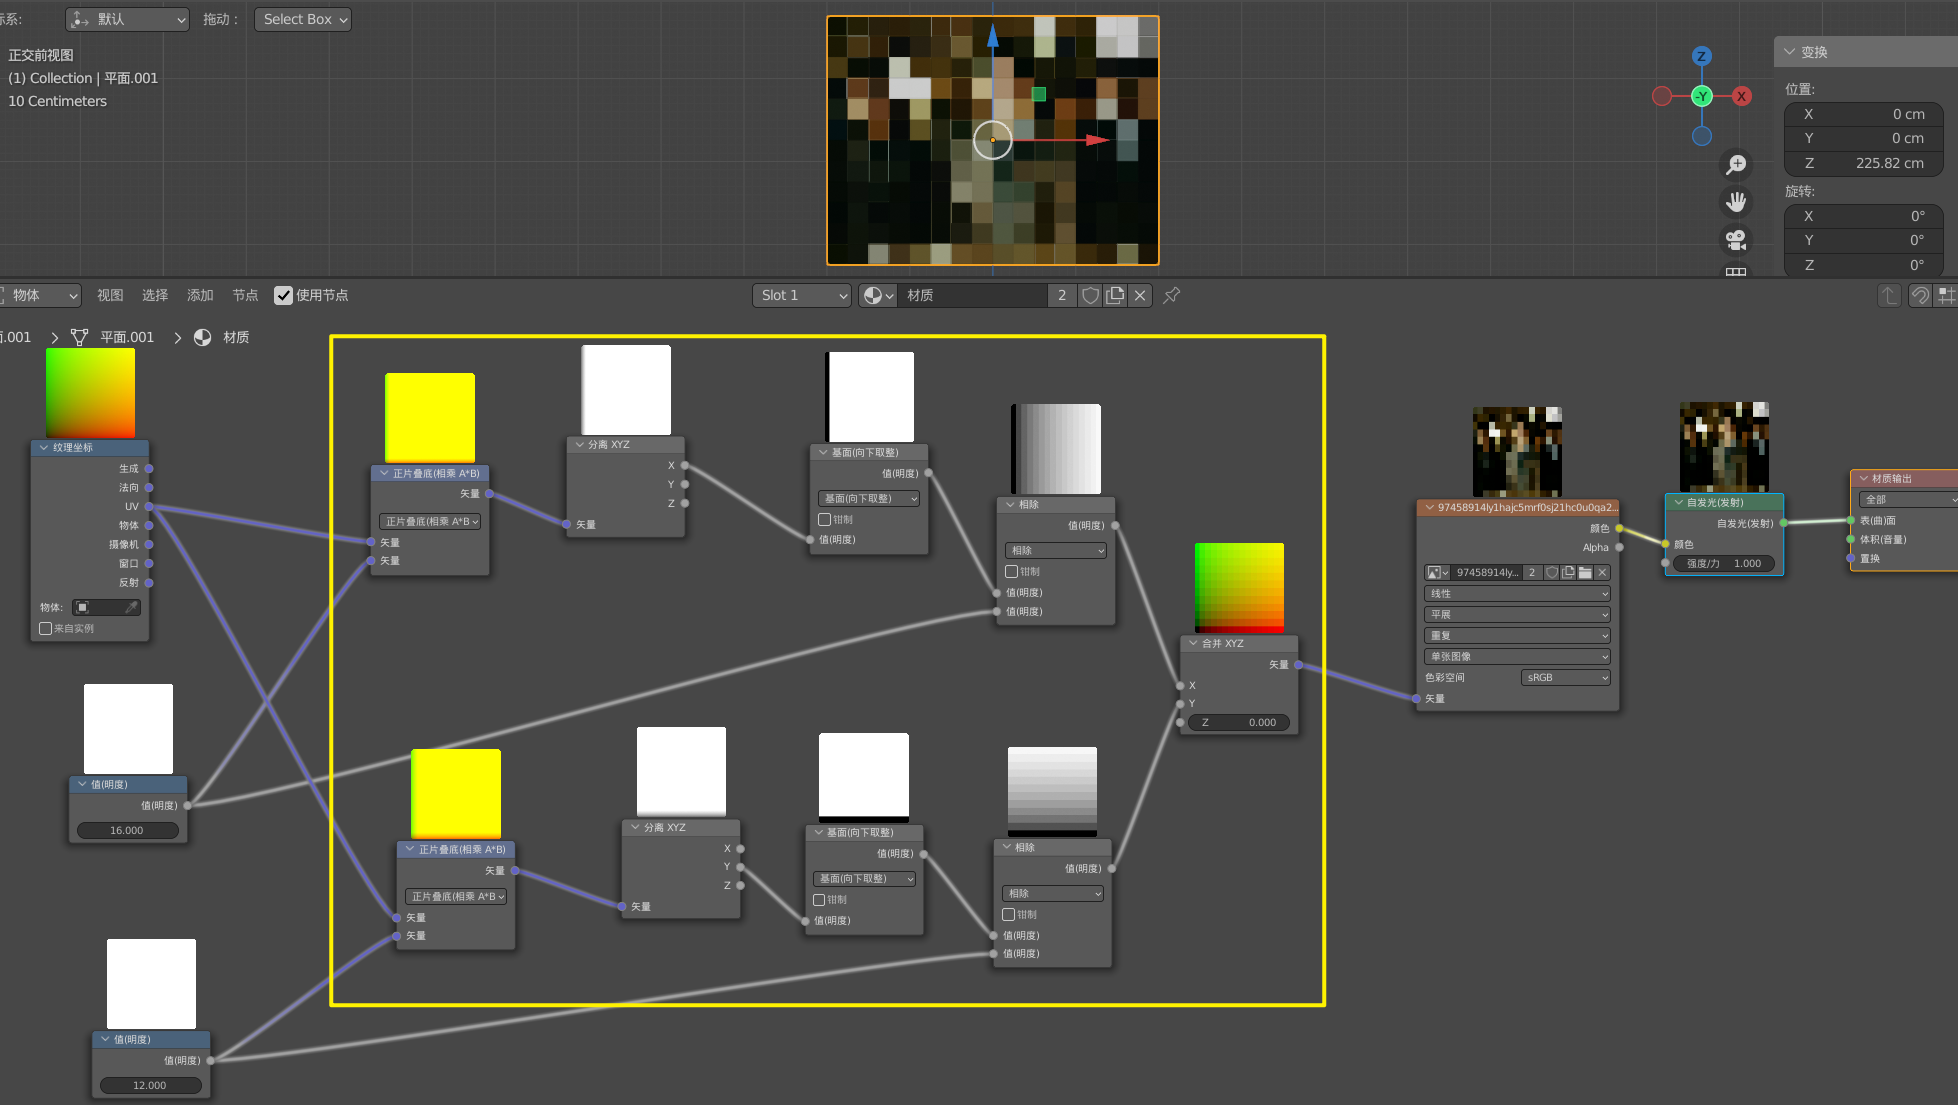
Task: Open the Select Box drag dropdown
Action: click(x=303, y=19)
